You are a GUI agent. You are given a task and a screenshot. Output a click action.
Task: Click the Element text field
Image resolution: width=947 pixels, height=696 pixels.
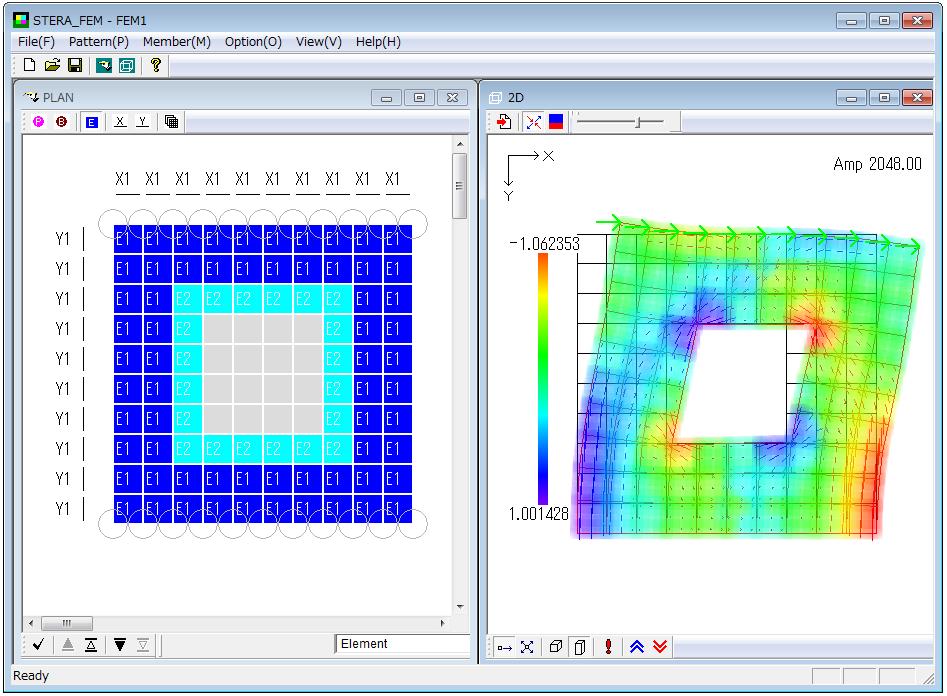tap(402, 644)
